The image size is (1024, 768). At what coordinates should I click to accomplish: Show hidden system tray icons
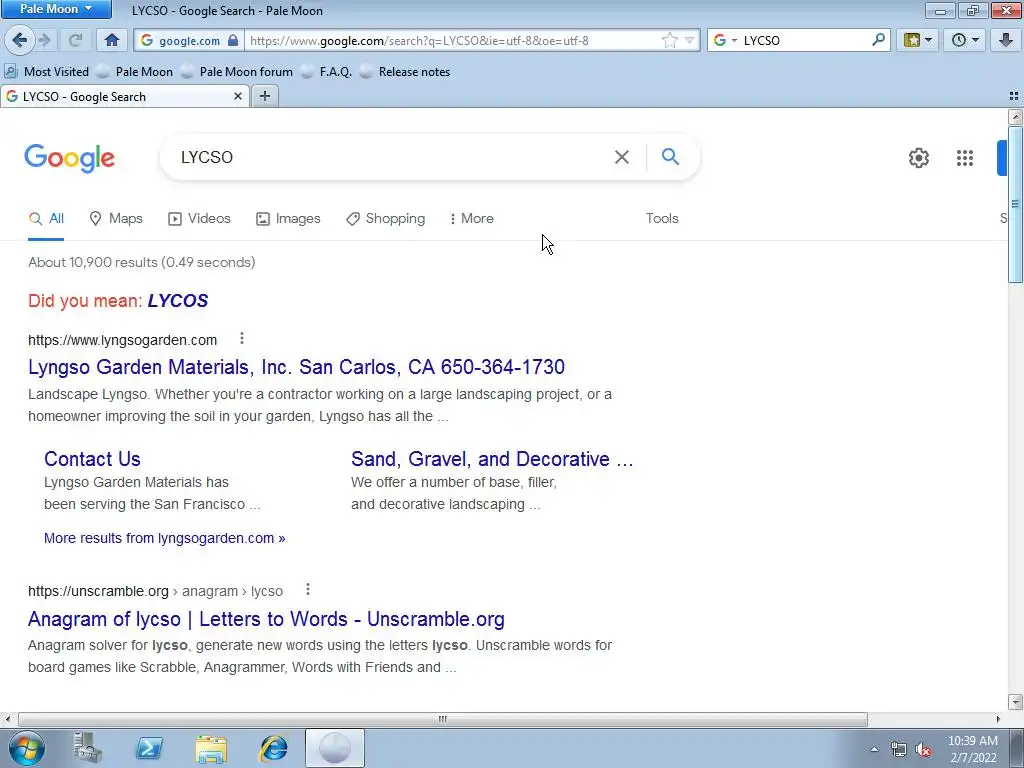(x=874, y=749)
